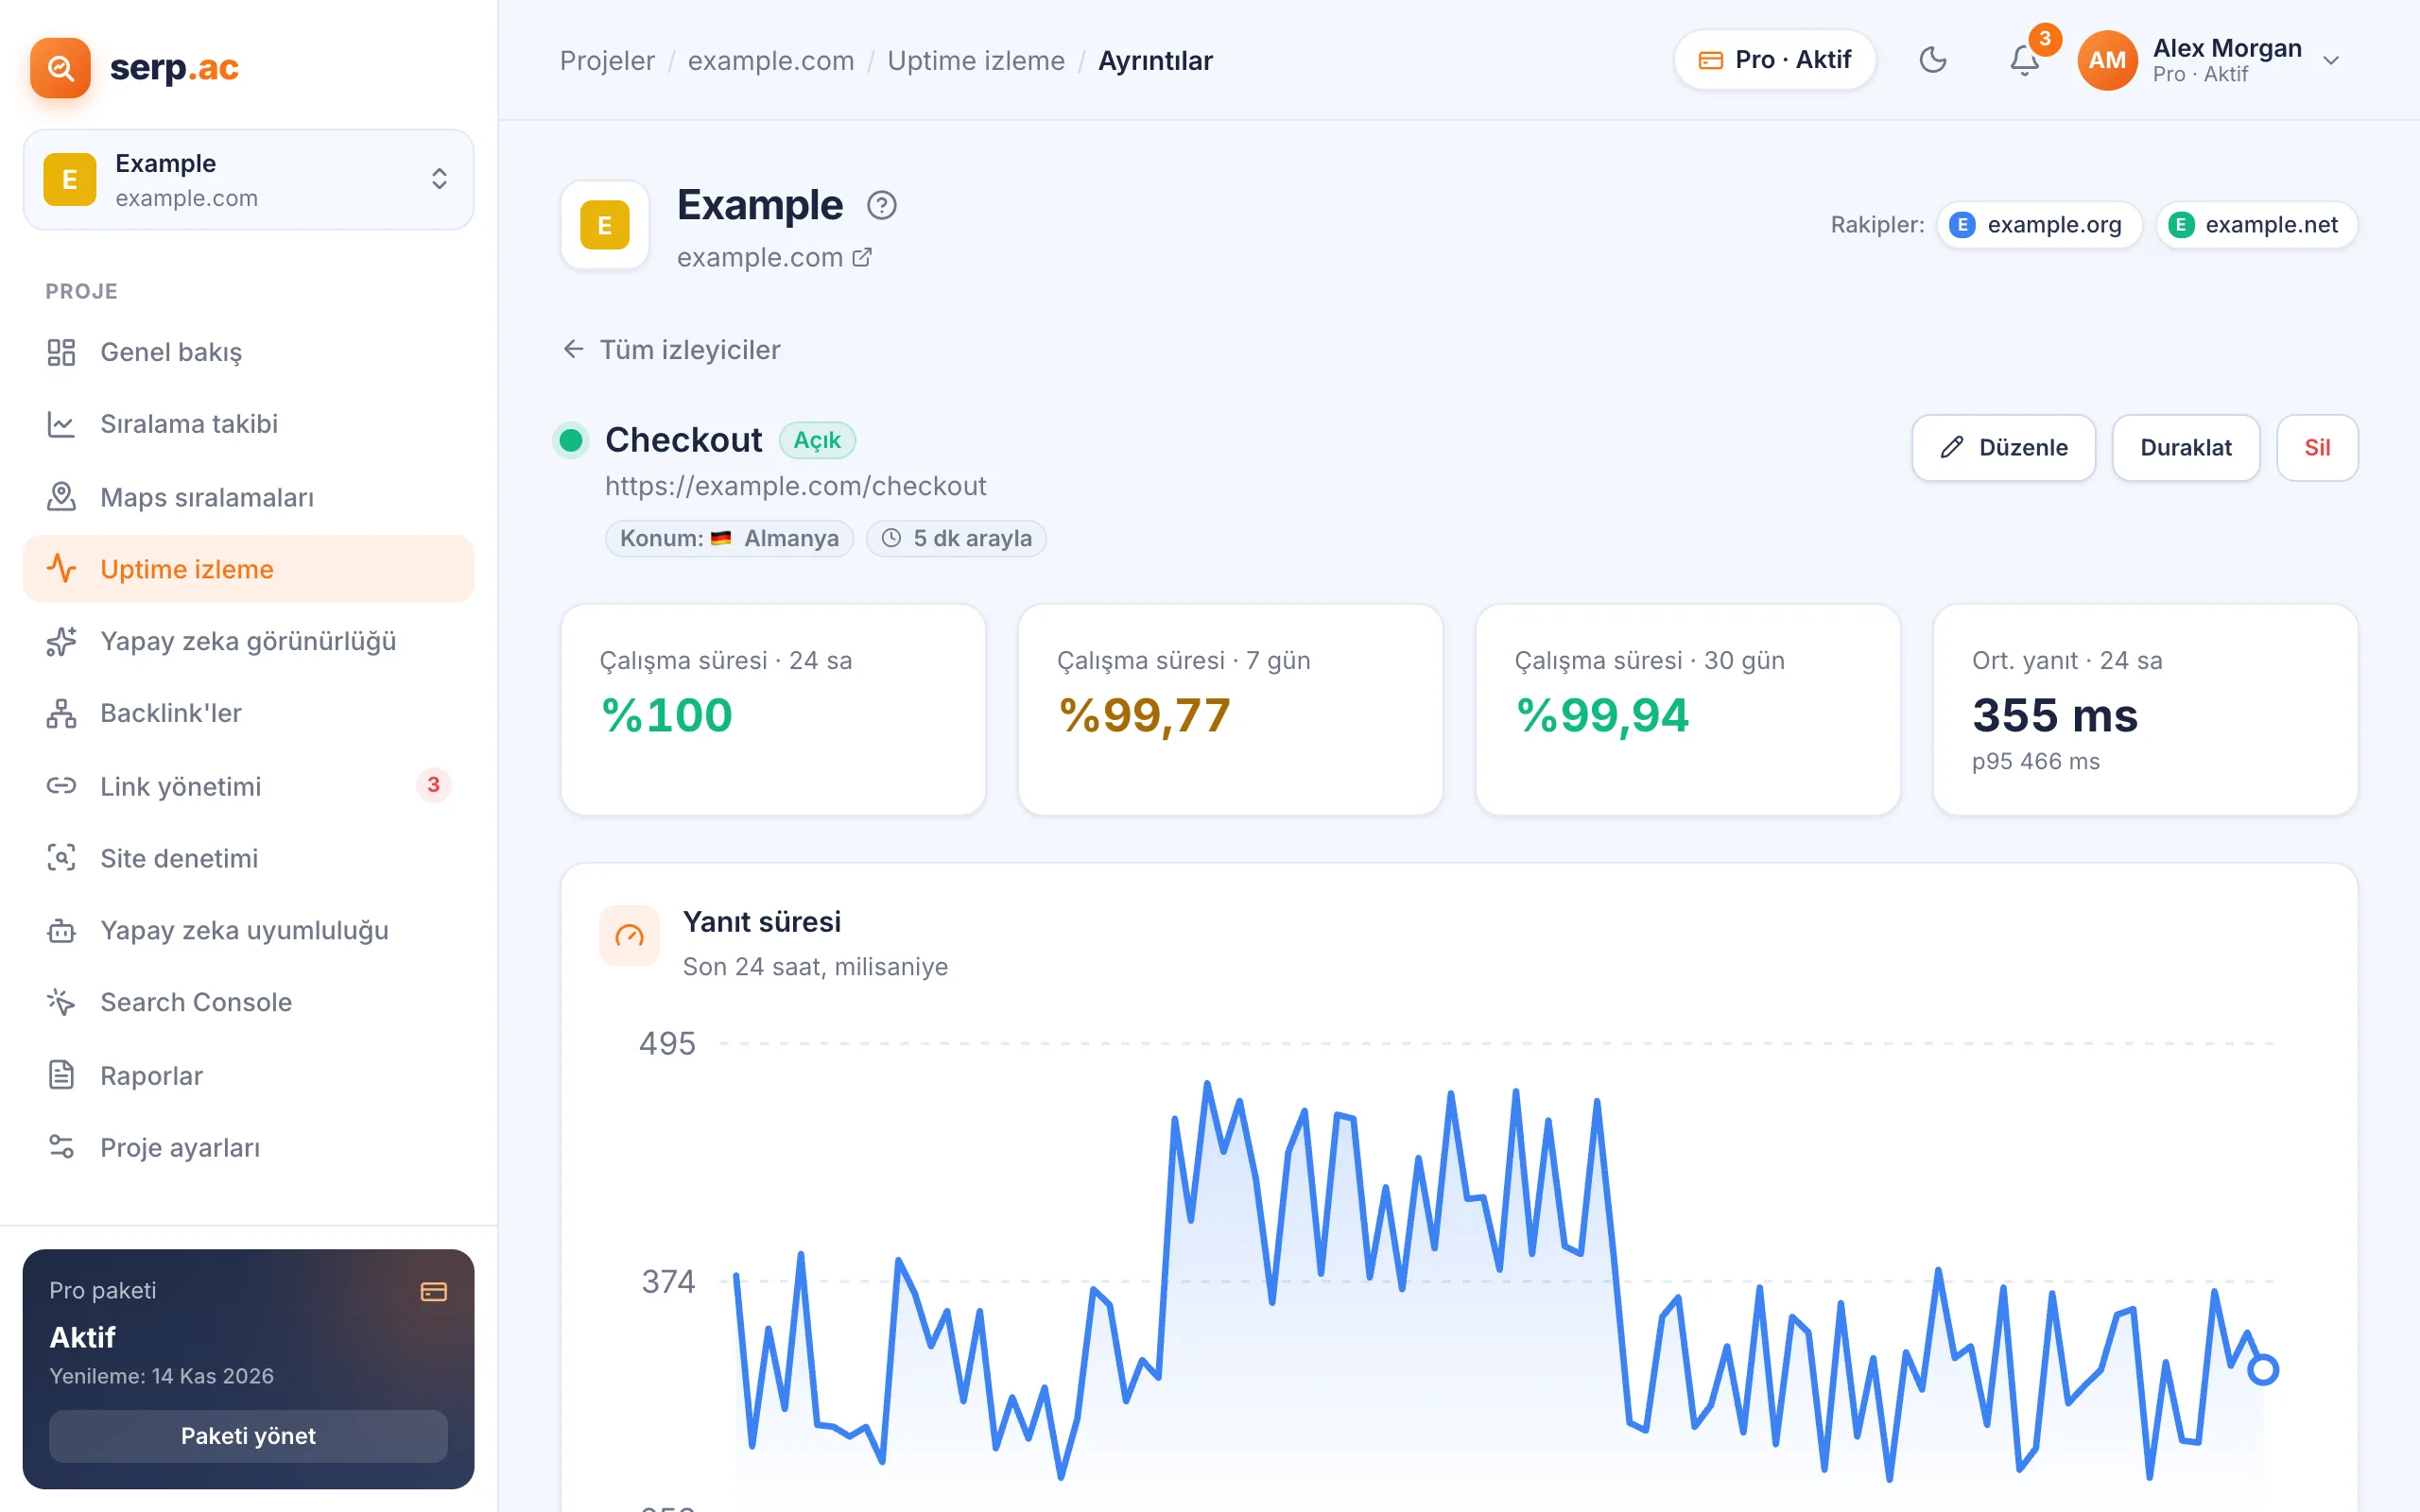The image size is (2420, 1512).
Task: Click the Yapay zeka uyumluluğu robot icon
Action: (x=61, y=930)
